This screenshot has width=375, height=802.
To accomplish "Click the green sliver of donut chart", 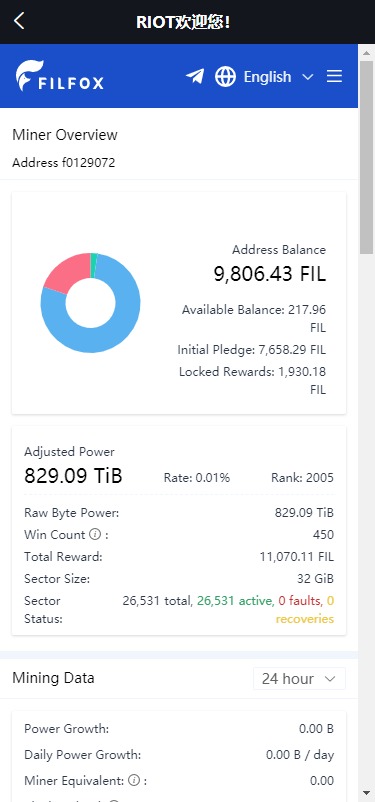I will click(x=94, y=265).
